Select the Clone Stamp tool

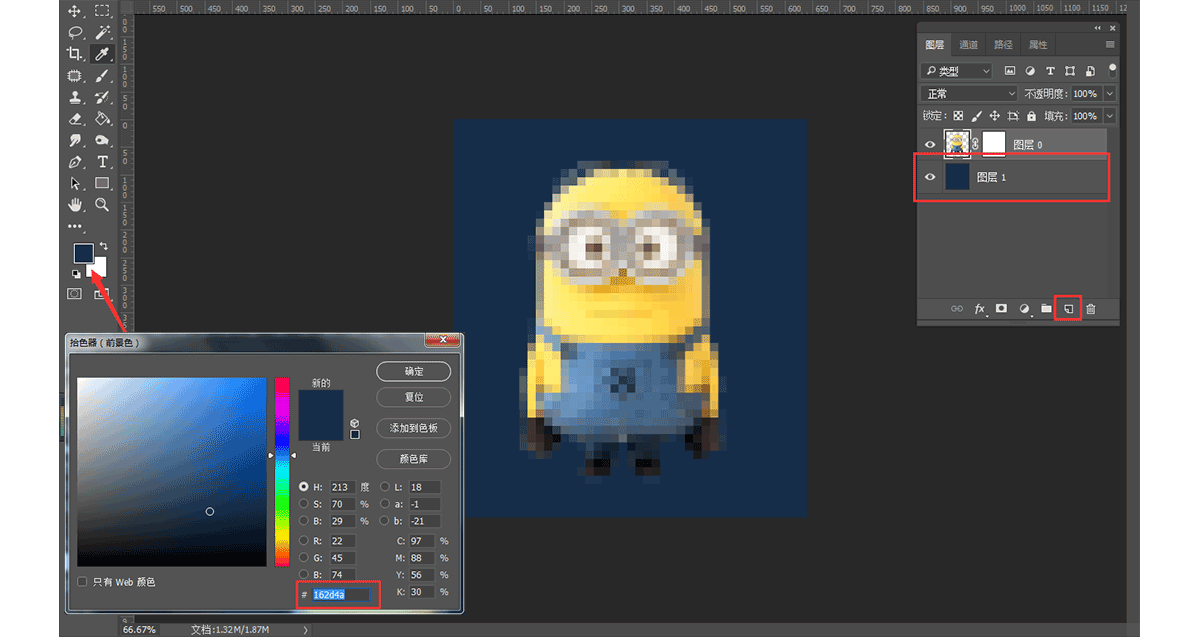[x=75, y=97]
